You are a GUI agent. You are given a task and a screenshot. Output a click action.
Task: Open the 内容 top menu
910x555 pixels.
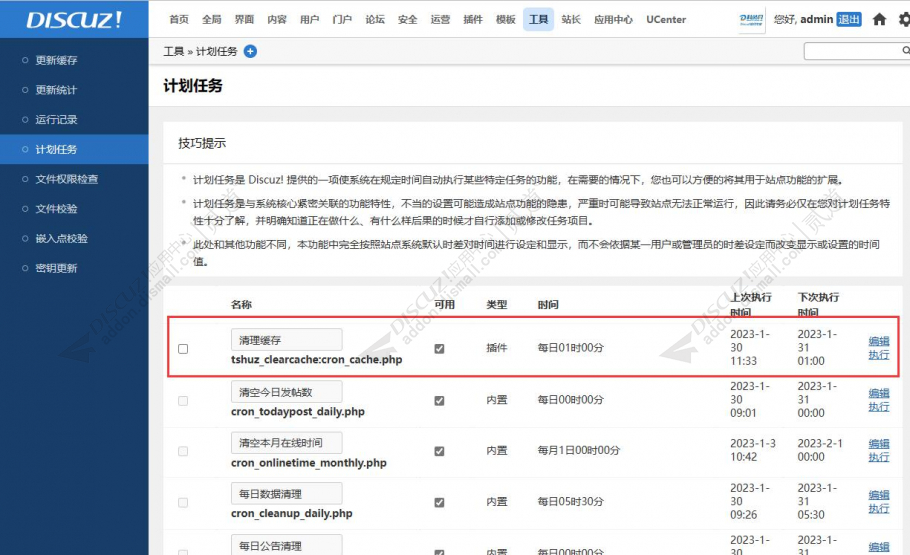(277, 19)
